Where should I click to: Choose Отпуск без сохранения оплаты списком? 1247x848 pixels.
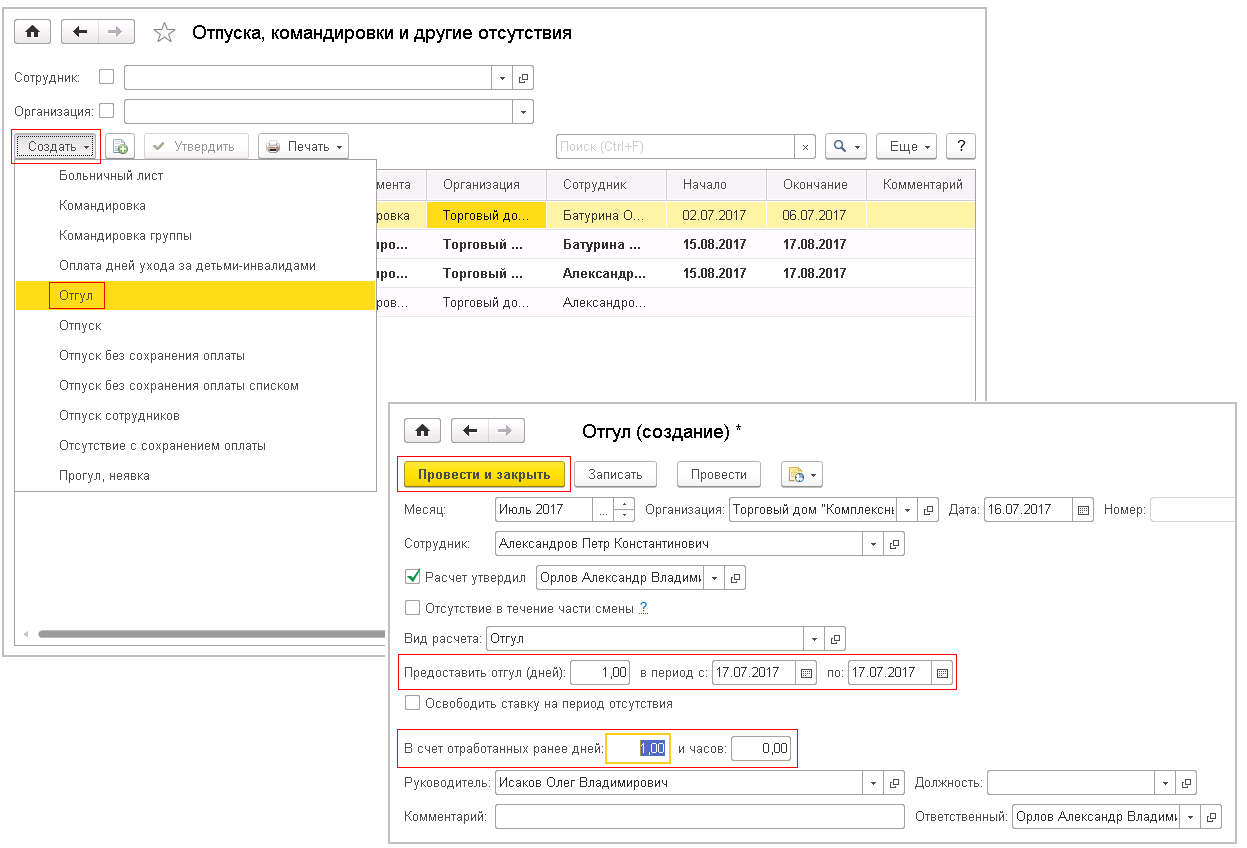click(196, 385)
